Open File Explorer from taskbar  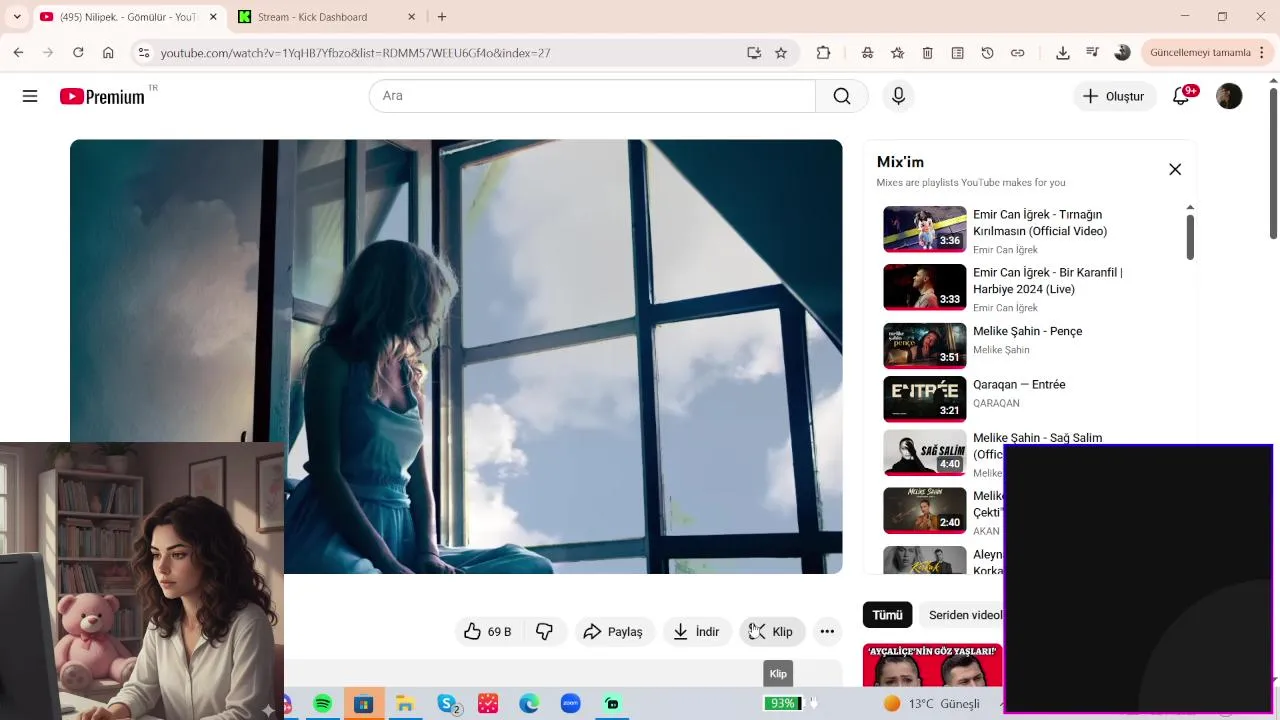405,704
